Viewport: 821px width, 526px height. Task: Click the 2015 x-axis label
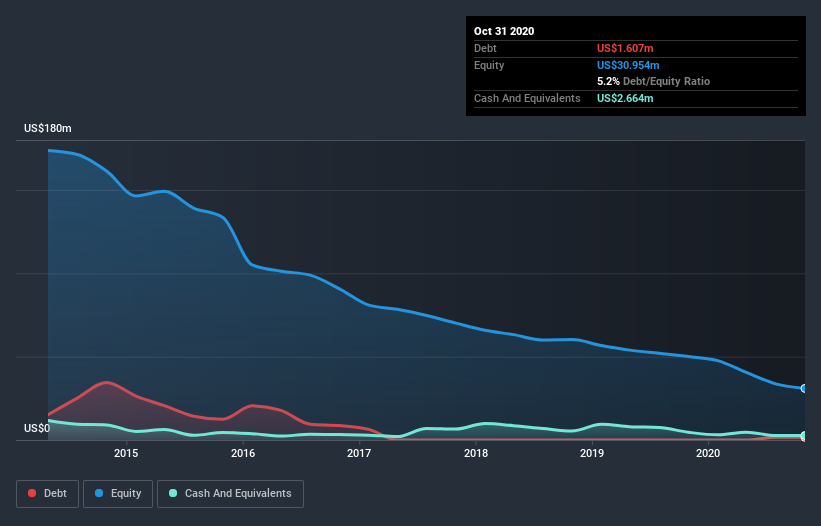pos(126,453)
